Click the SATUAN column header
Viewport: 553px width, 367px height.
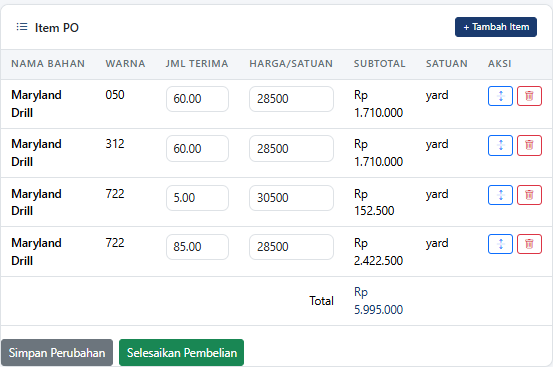click(x=446, y=63)
